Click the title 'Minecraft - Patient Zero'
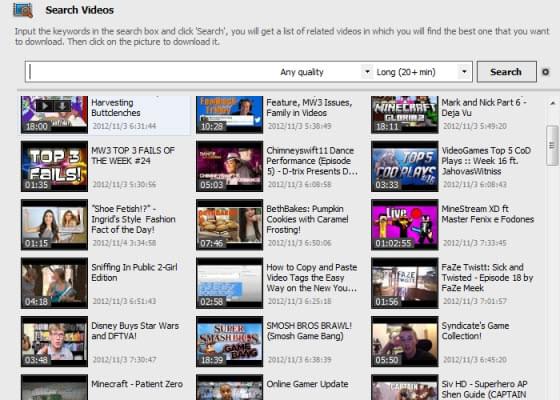The height and width of the screenshot is (400, 560). [137, 384]
